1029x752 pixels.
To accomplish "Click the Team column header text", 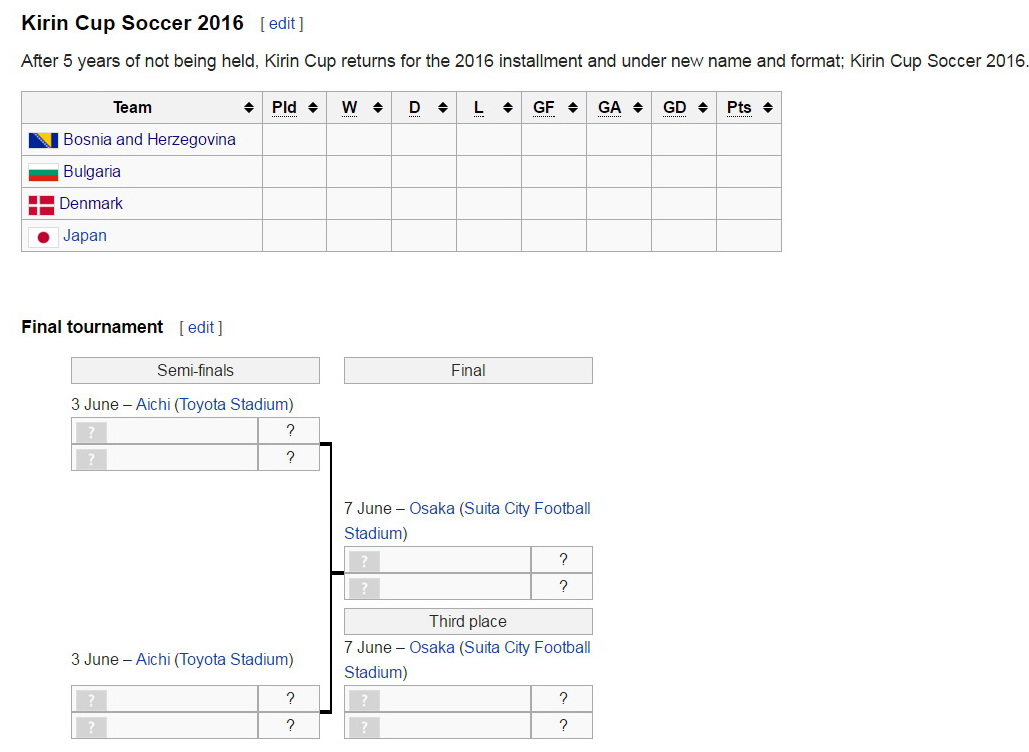I will [132, 108].
